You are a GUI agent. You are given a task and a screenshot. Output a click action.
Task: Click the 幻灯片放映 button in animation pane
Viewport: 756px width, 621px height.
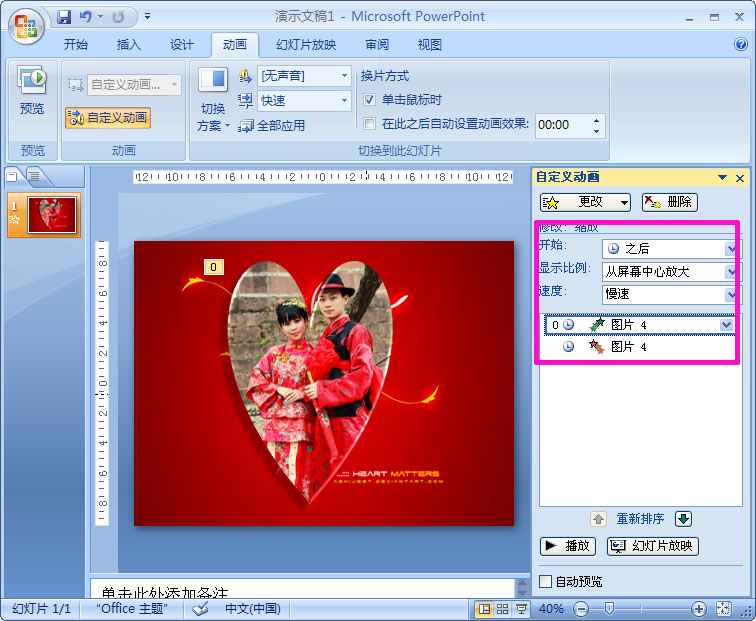[652, 546]
